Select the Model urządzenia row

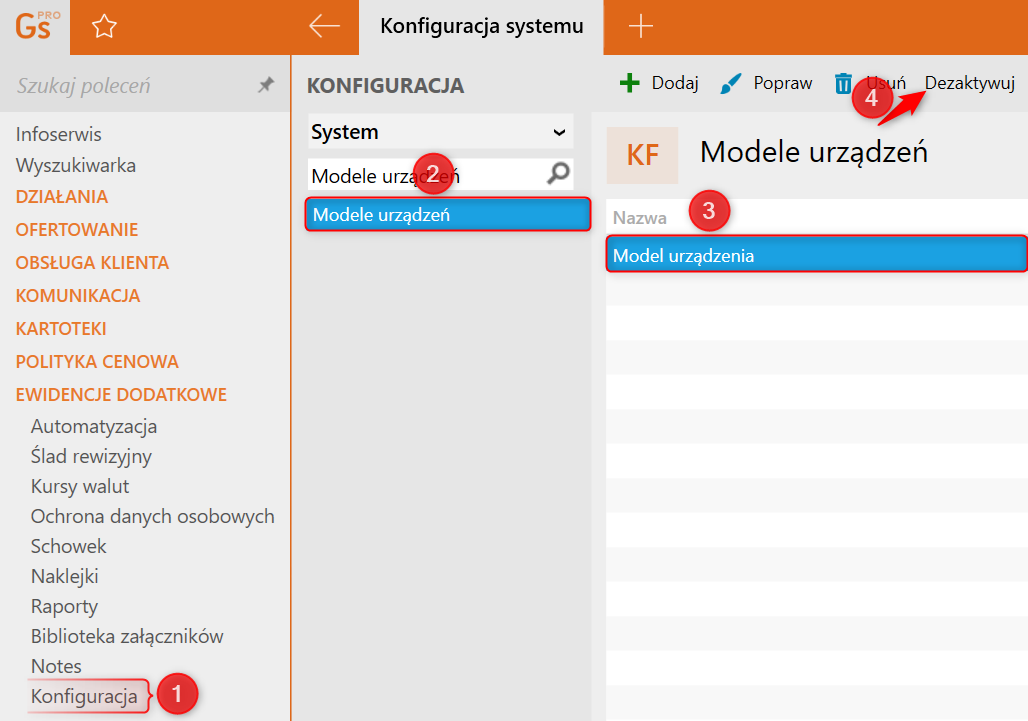pyautogui.click(x=816, y=255)
